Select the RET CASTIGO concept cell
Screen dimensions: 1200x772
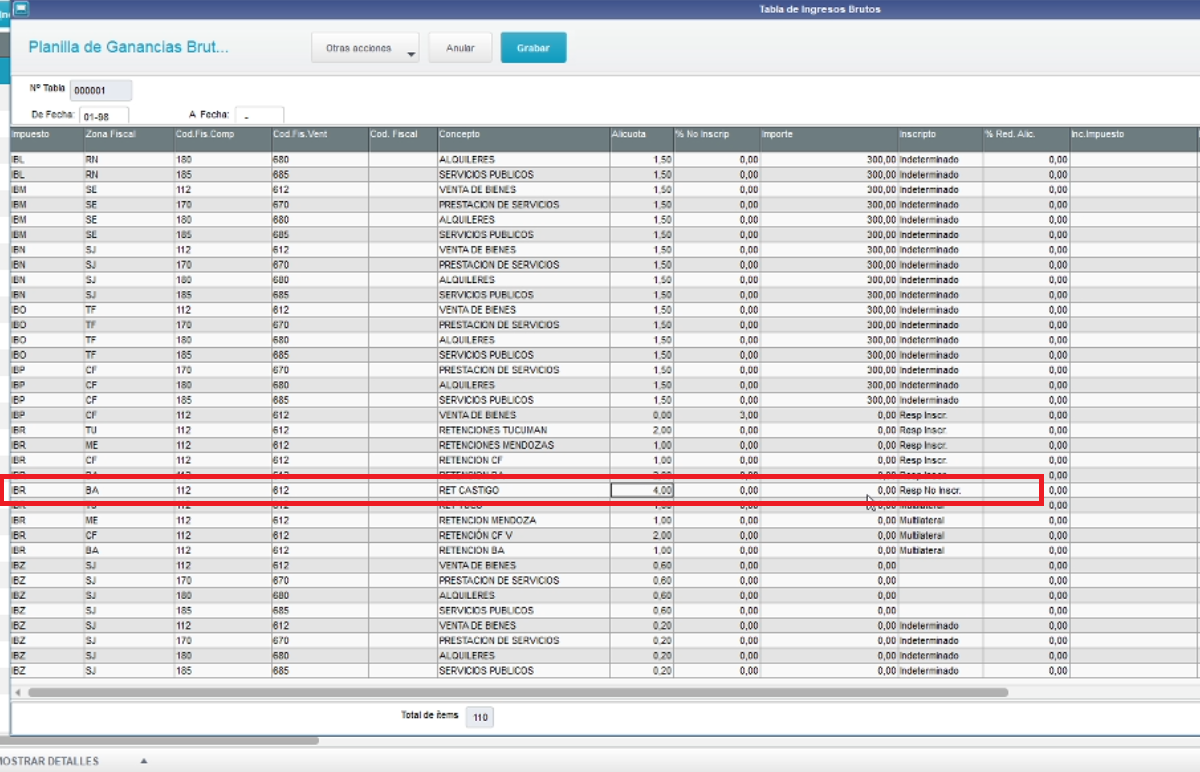523,490
